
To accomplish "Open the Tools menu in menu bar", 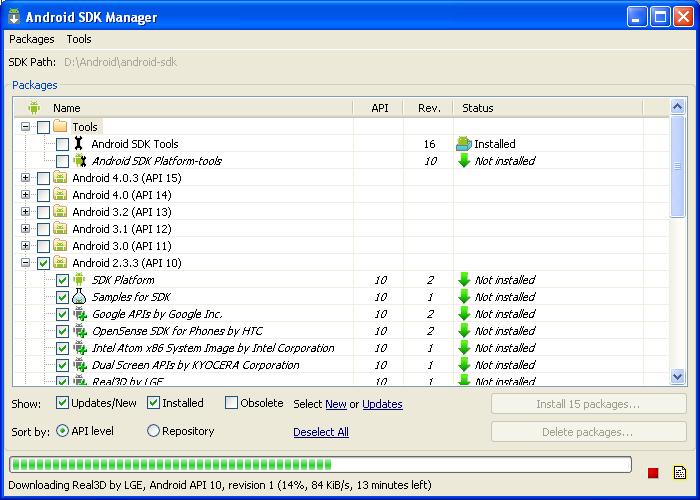I will click(x=79, y=39).
